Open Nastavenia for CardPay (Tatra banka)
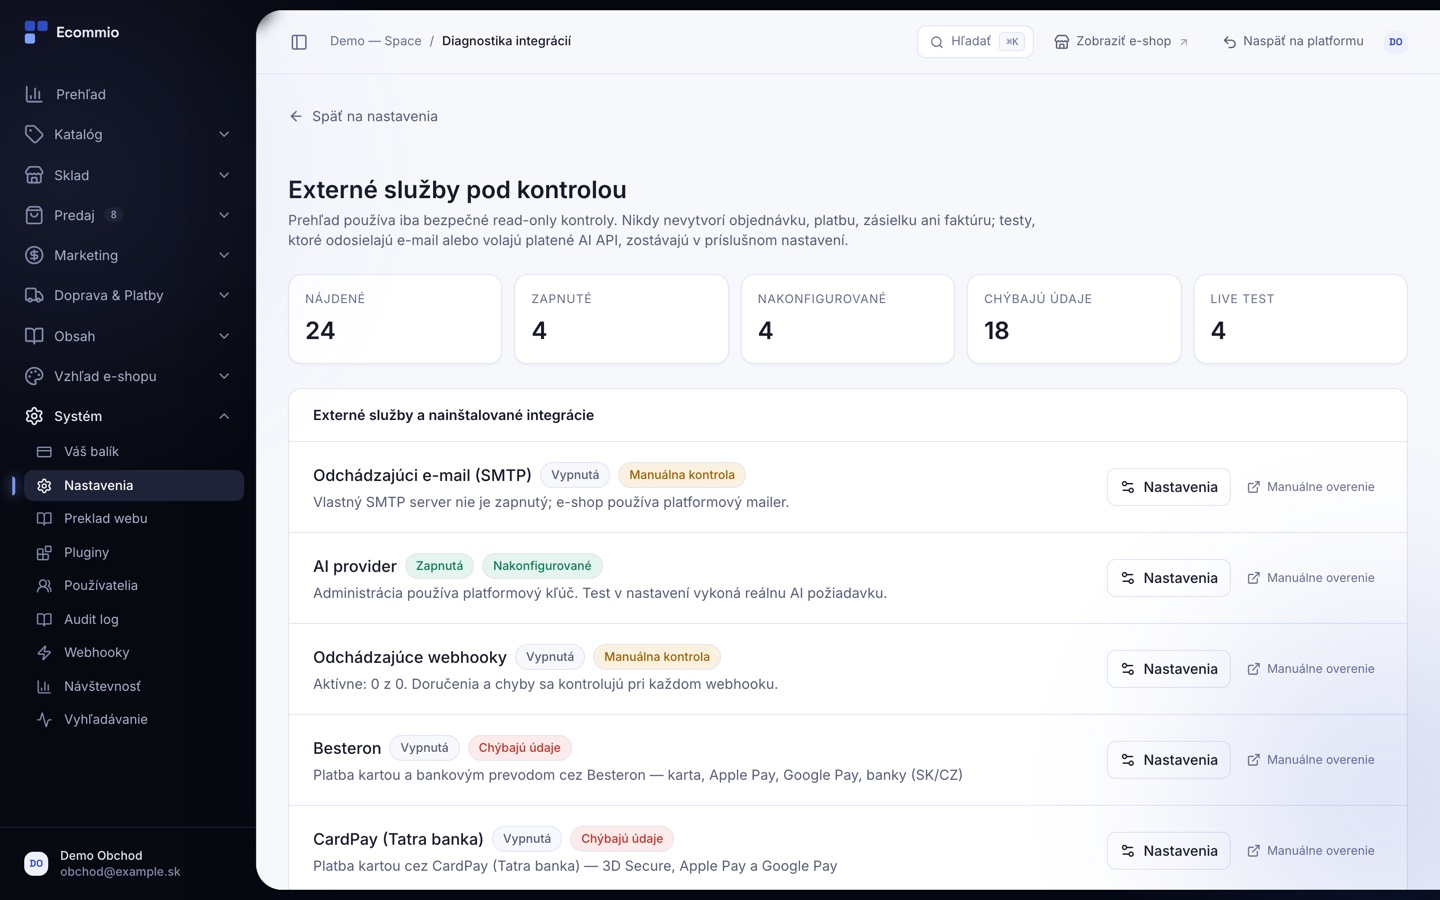Image resolution: width=1440 pixels, height=900 pixels. pyautogui.click(x=1168, y=851)
